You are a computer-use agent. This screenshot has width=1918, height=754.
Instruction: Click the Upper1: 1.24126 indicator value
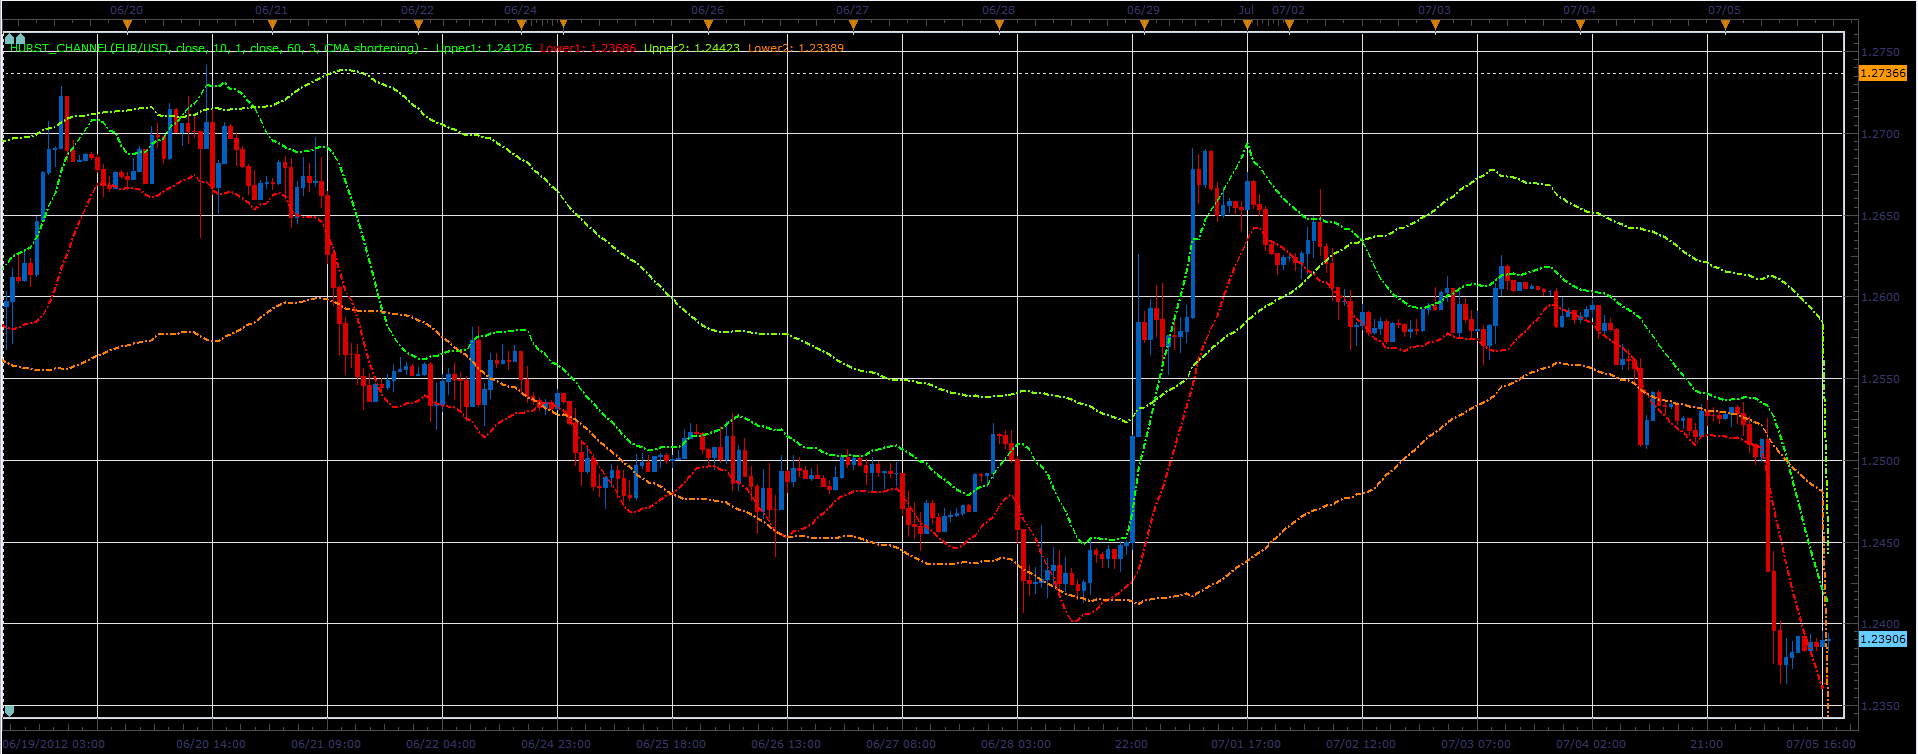click(483, 48)
